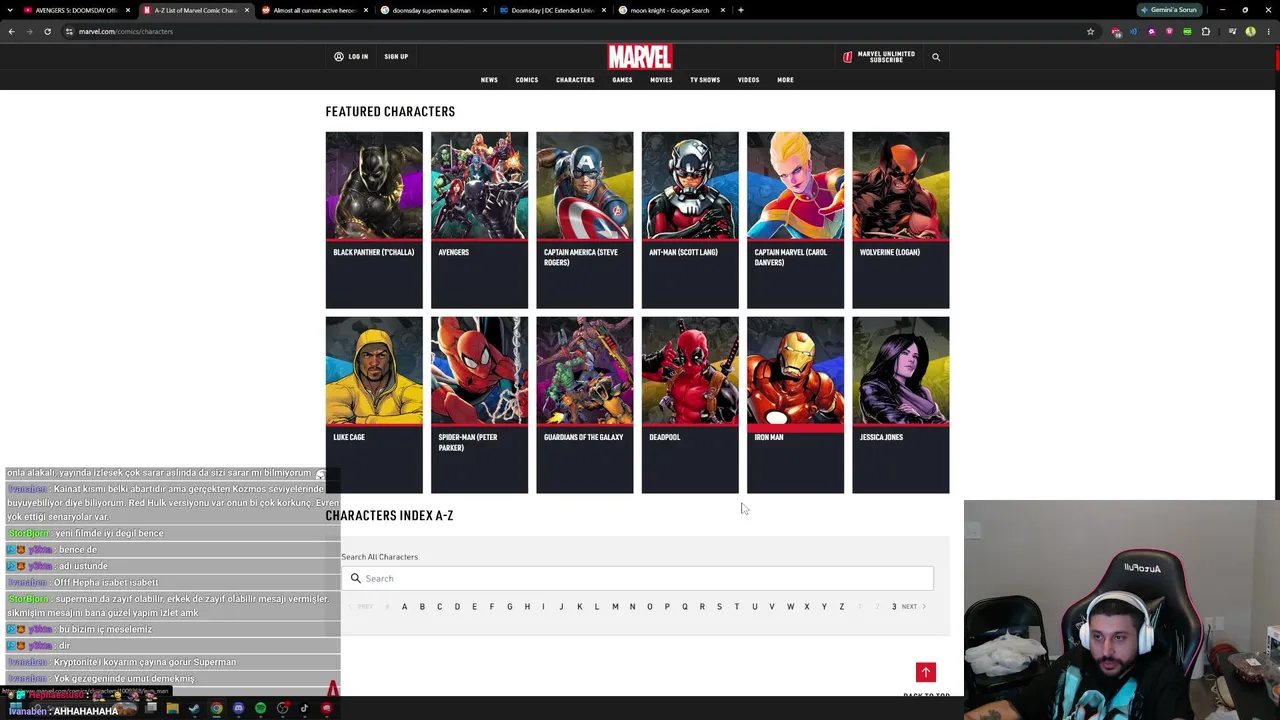Open the Black Panther (T'Challa) character card

374,220
